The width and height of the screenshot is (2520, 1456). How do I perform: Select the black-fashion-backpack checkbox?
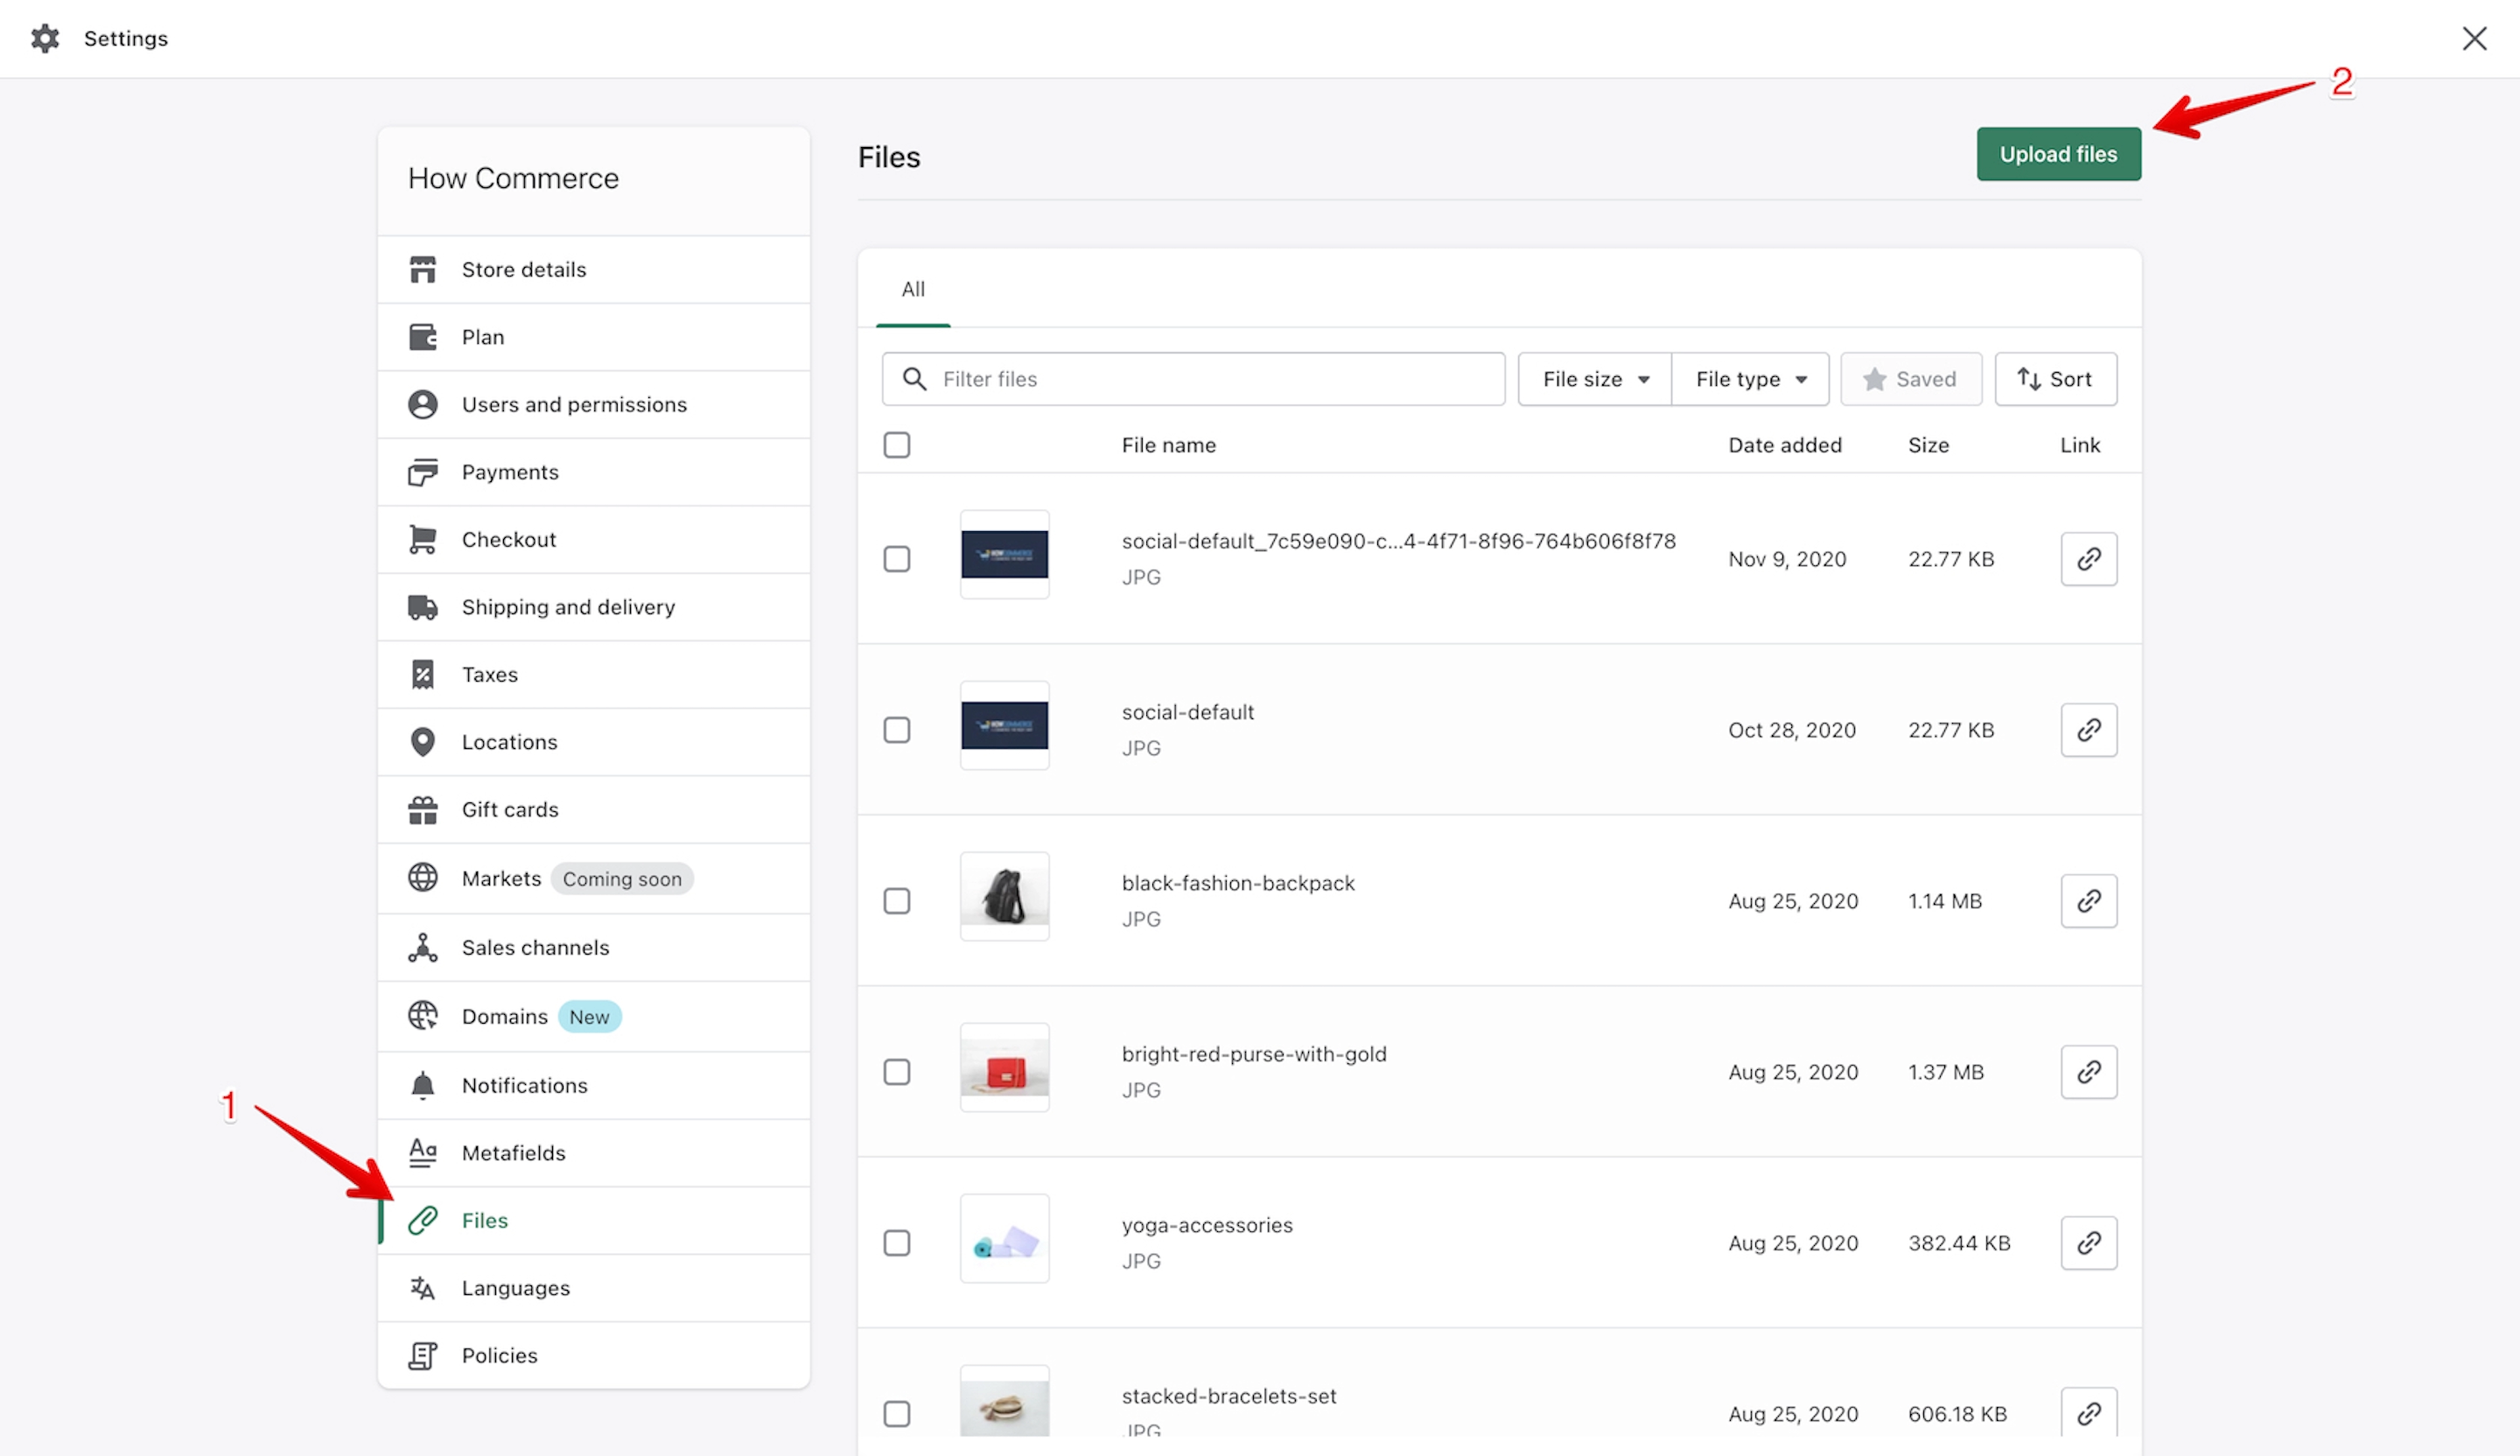[897, 901]
